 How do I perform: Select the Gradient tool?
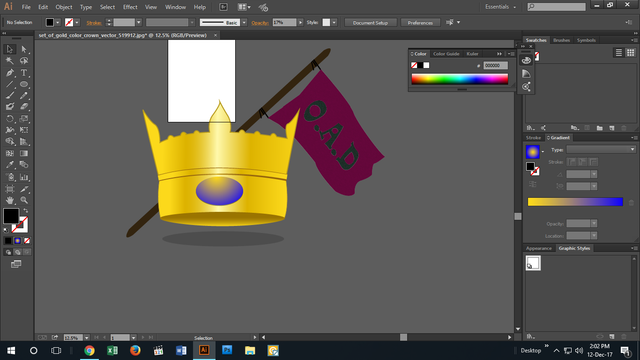click(24, 153)
